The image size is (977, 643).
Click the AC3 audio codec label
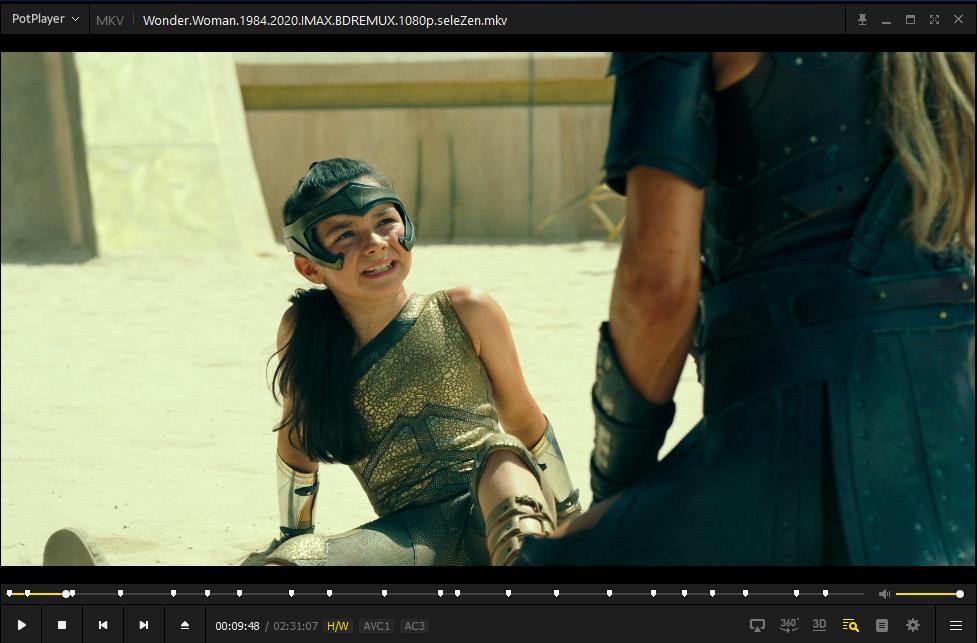[x=414, y=626]
